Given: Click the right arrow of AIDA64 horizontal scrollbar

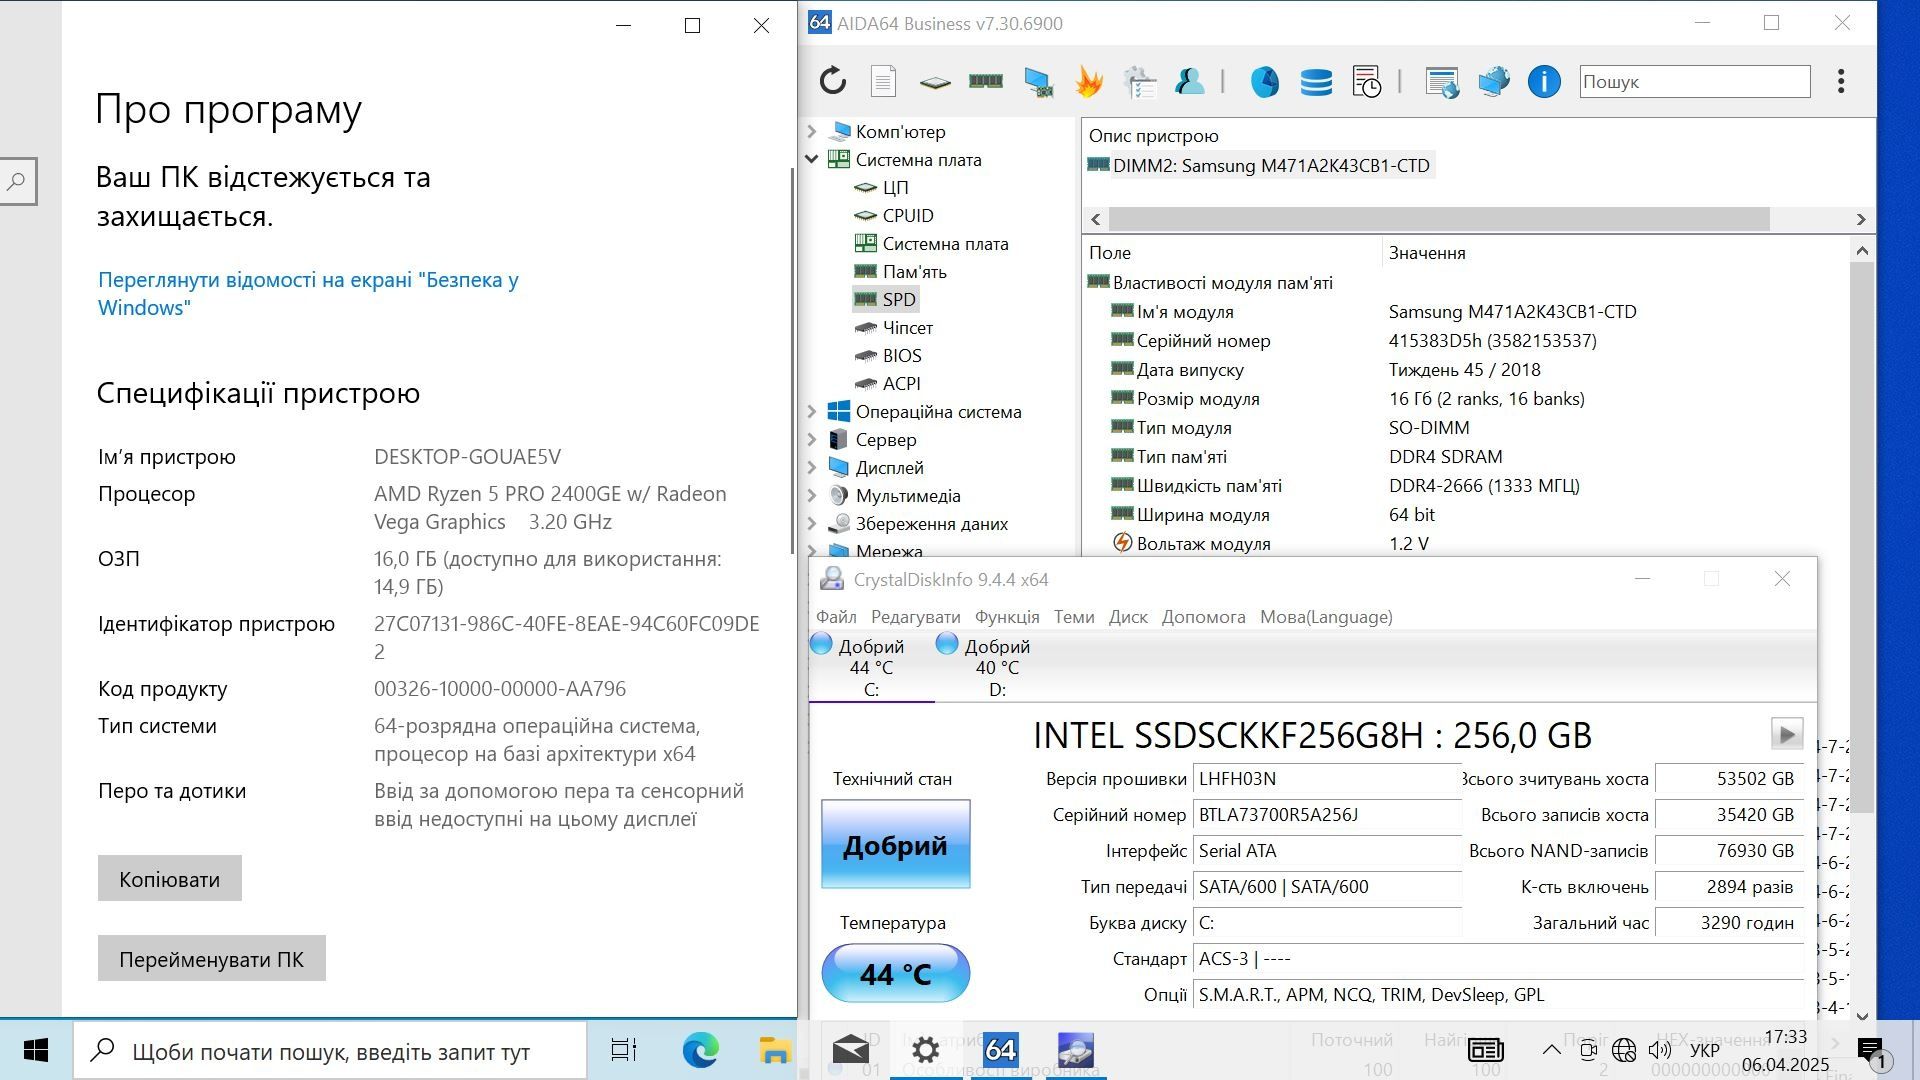Looking at the screenshot, I should tap(1861, 219).
